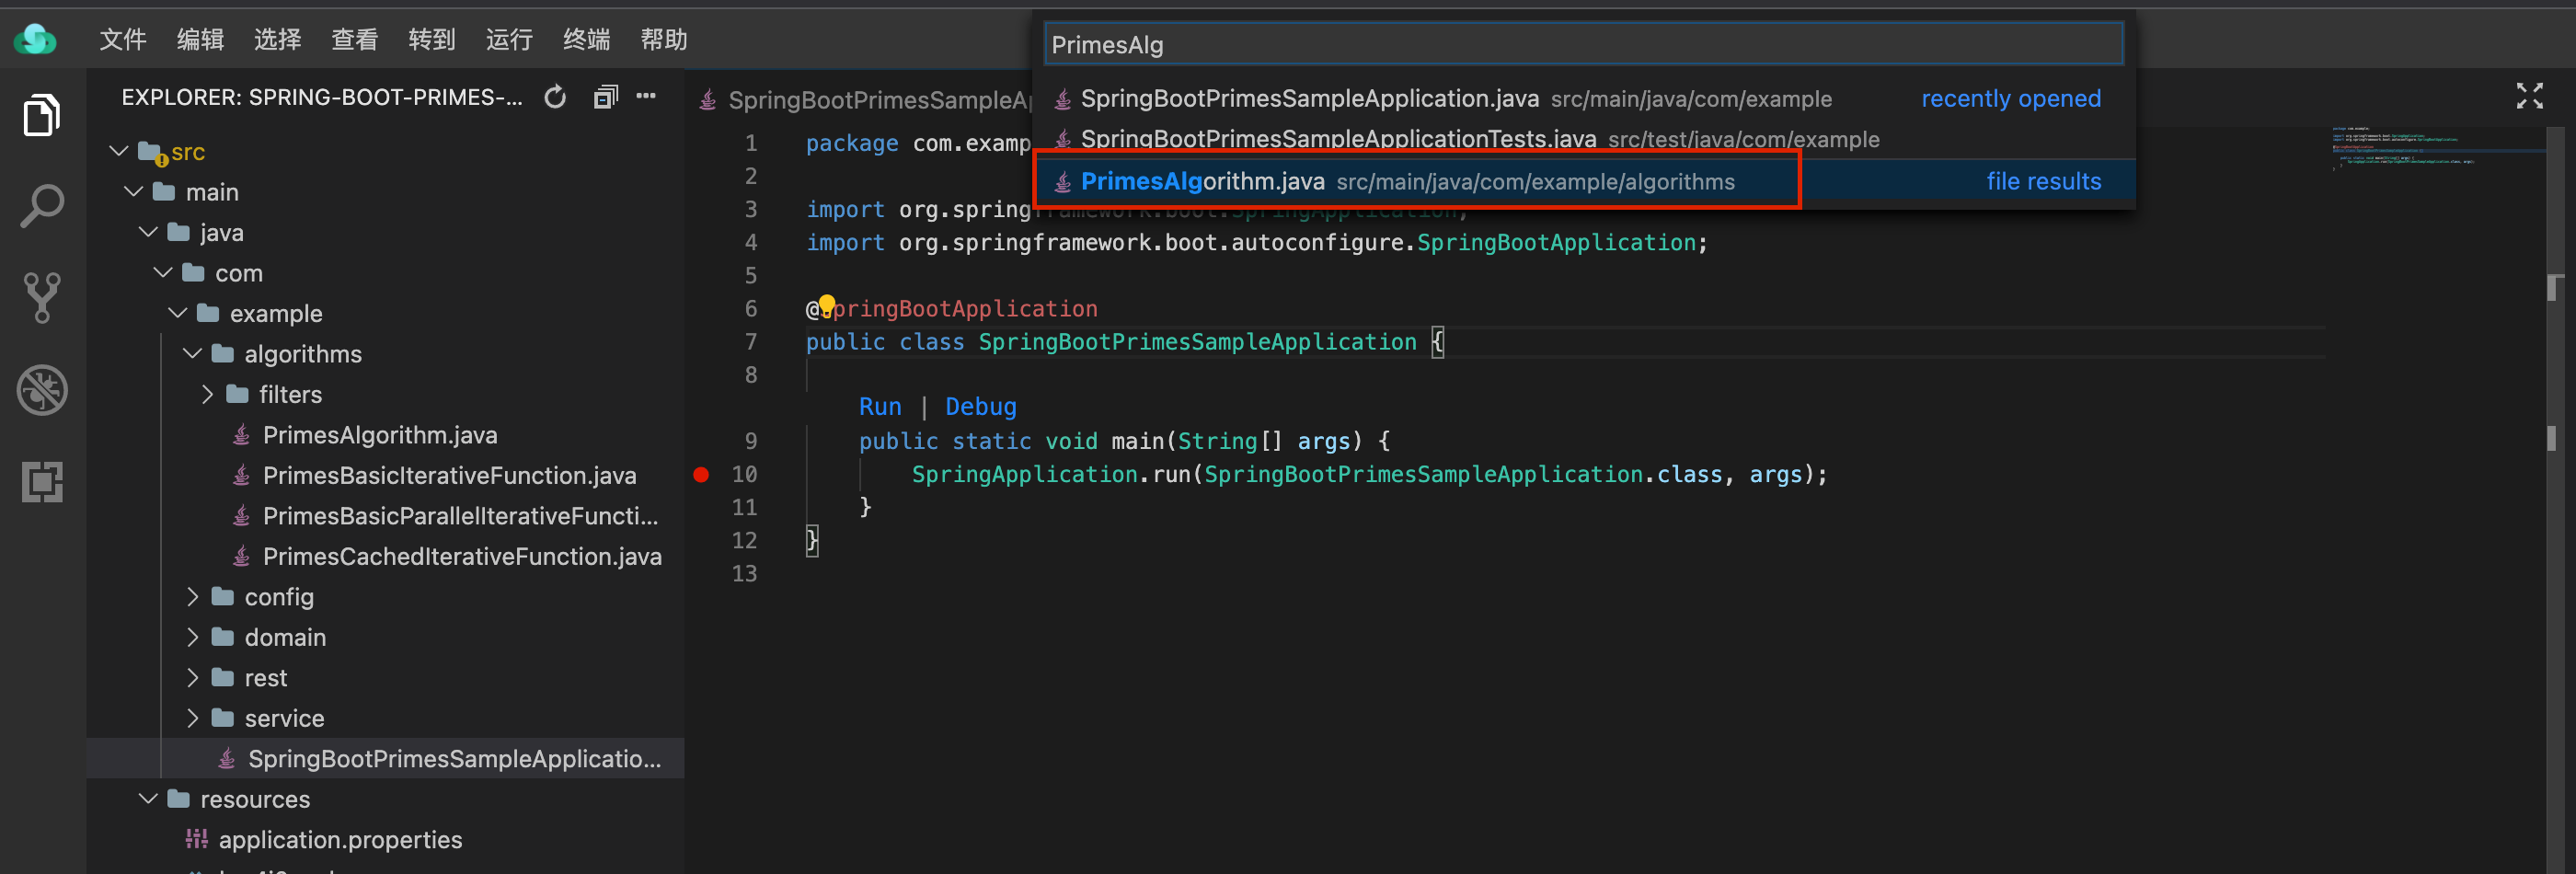Open the Source Control view

click(x=41, y=298)
